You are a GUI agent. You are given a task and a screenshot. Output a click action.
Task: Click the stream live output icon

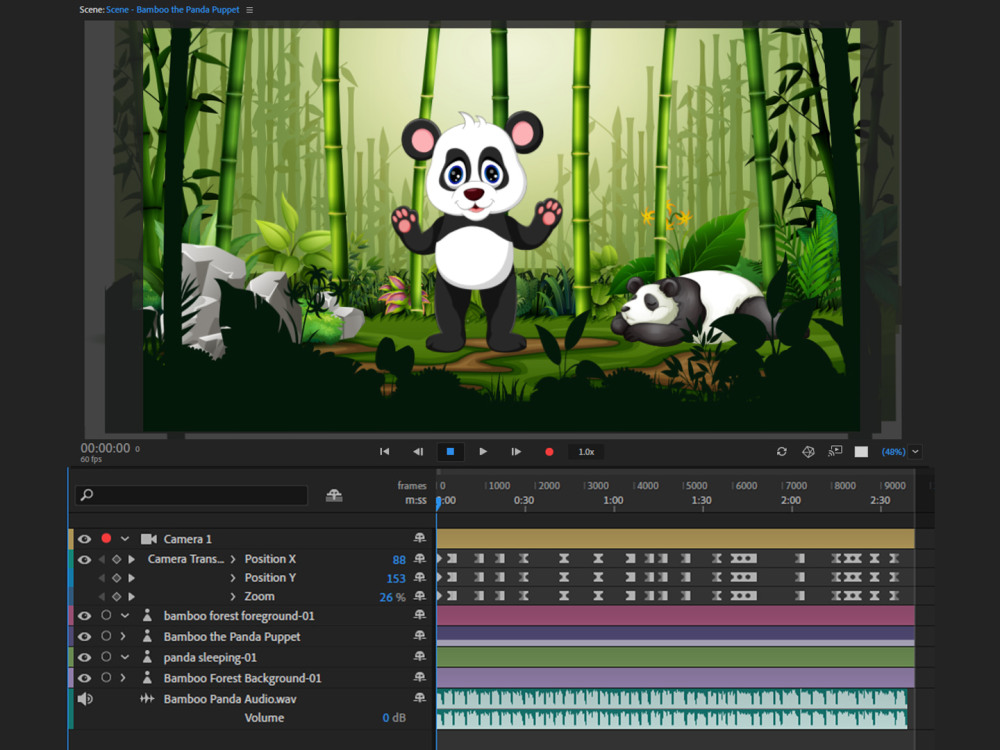(x=835, y=452)
